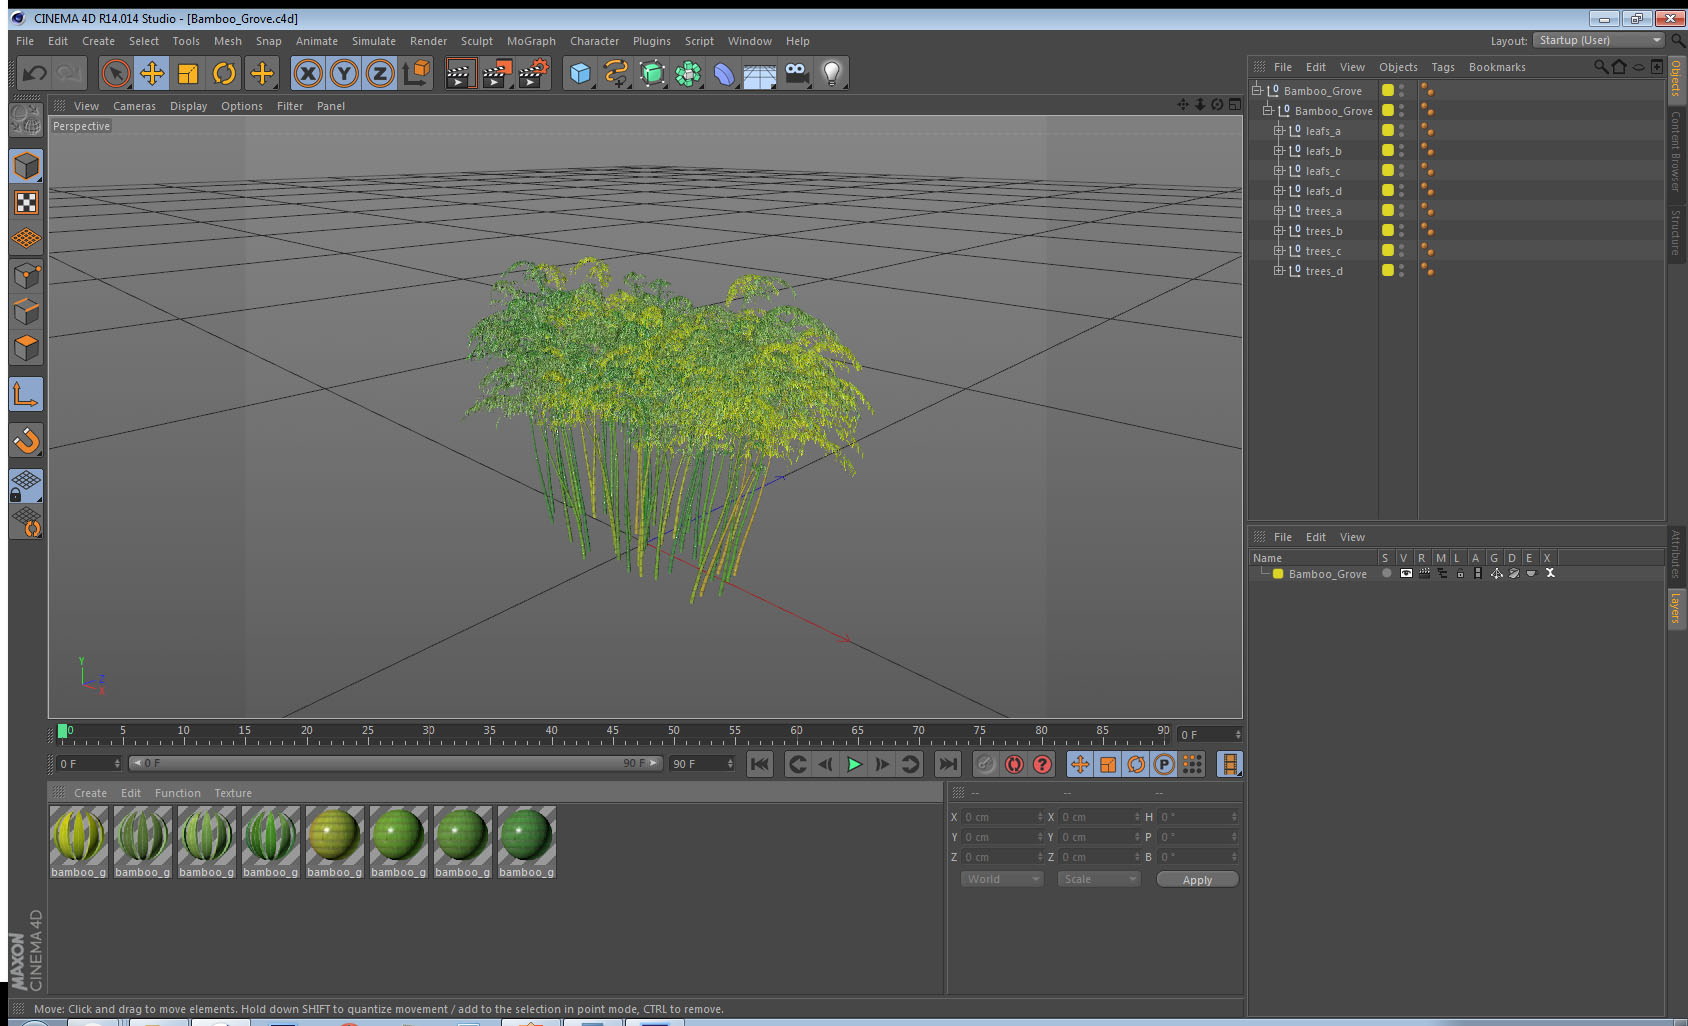
Task: Open the Layout Startup dropdown
Action: coord(1599,40)
